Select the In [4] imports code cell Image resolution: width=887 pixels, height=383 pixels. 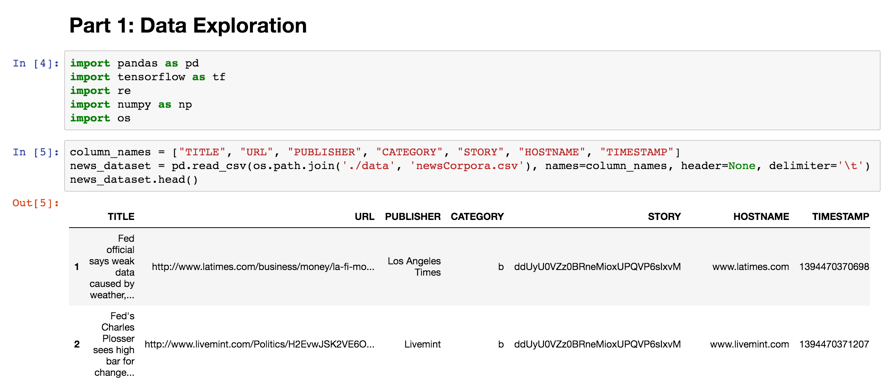click(x=472, y=91)
